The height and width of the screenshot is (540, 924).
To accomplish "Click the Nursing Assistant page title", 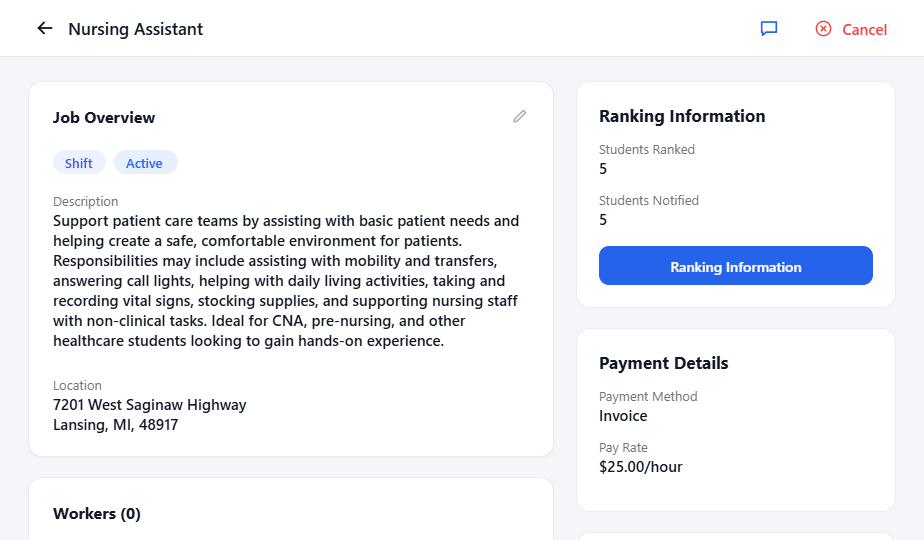I will 136,29.
